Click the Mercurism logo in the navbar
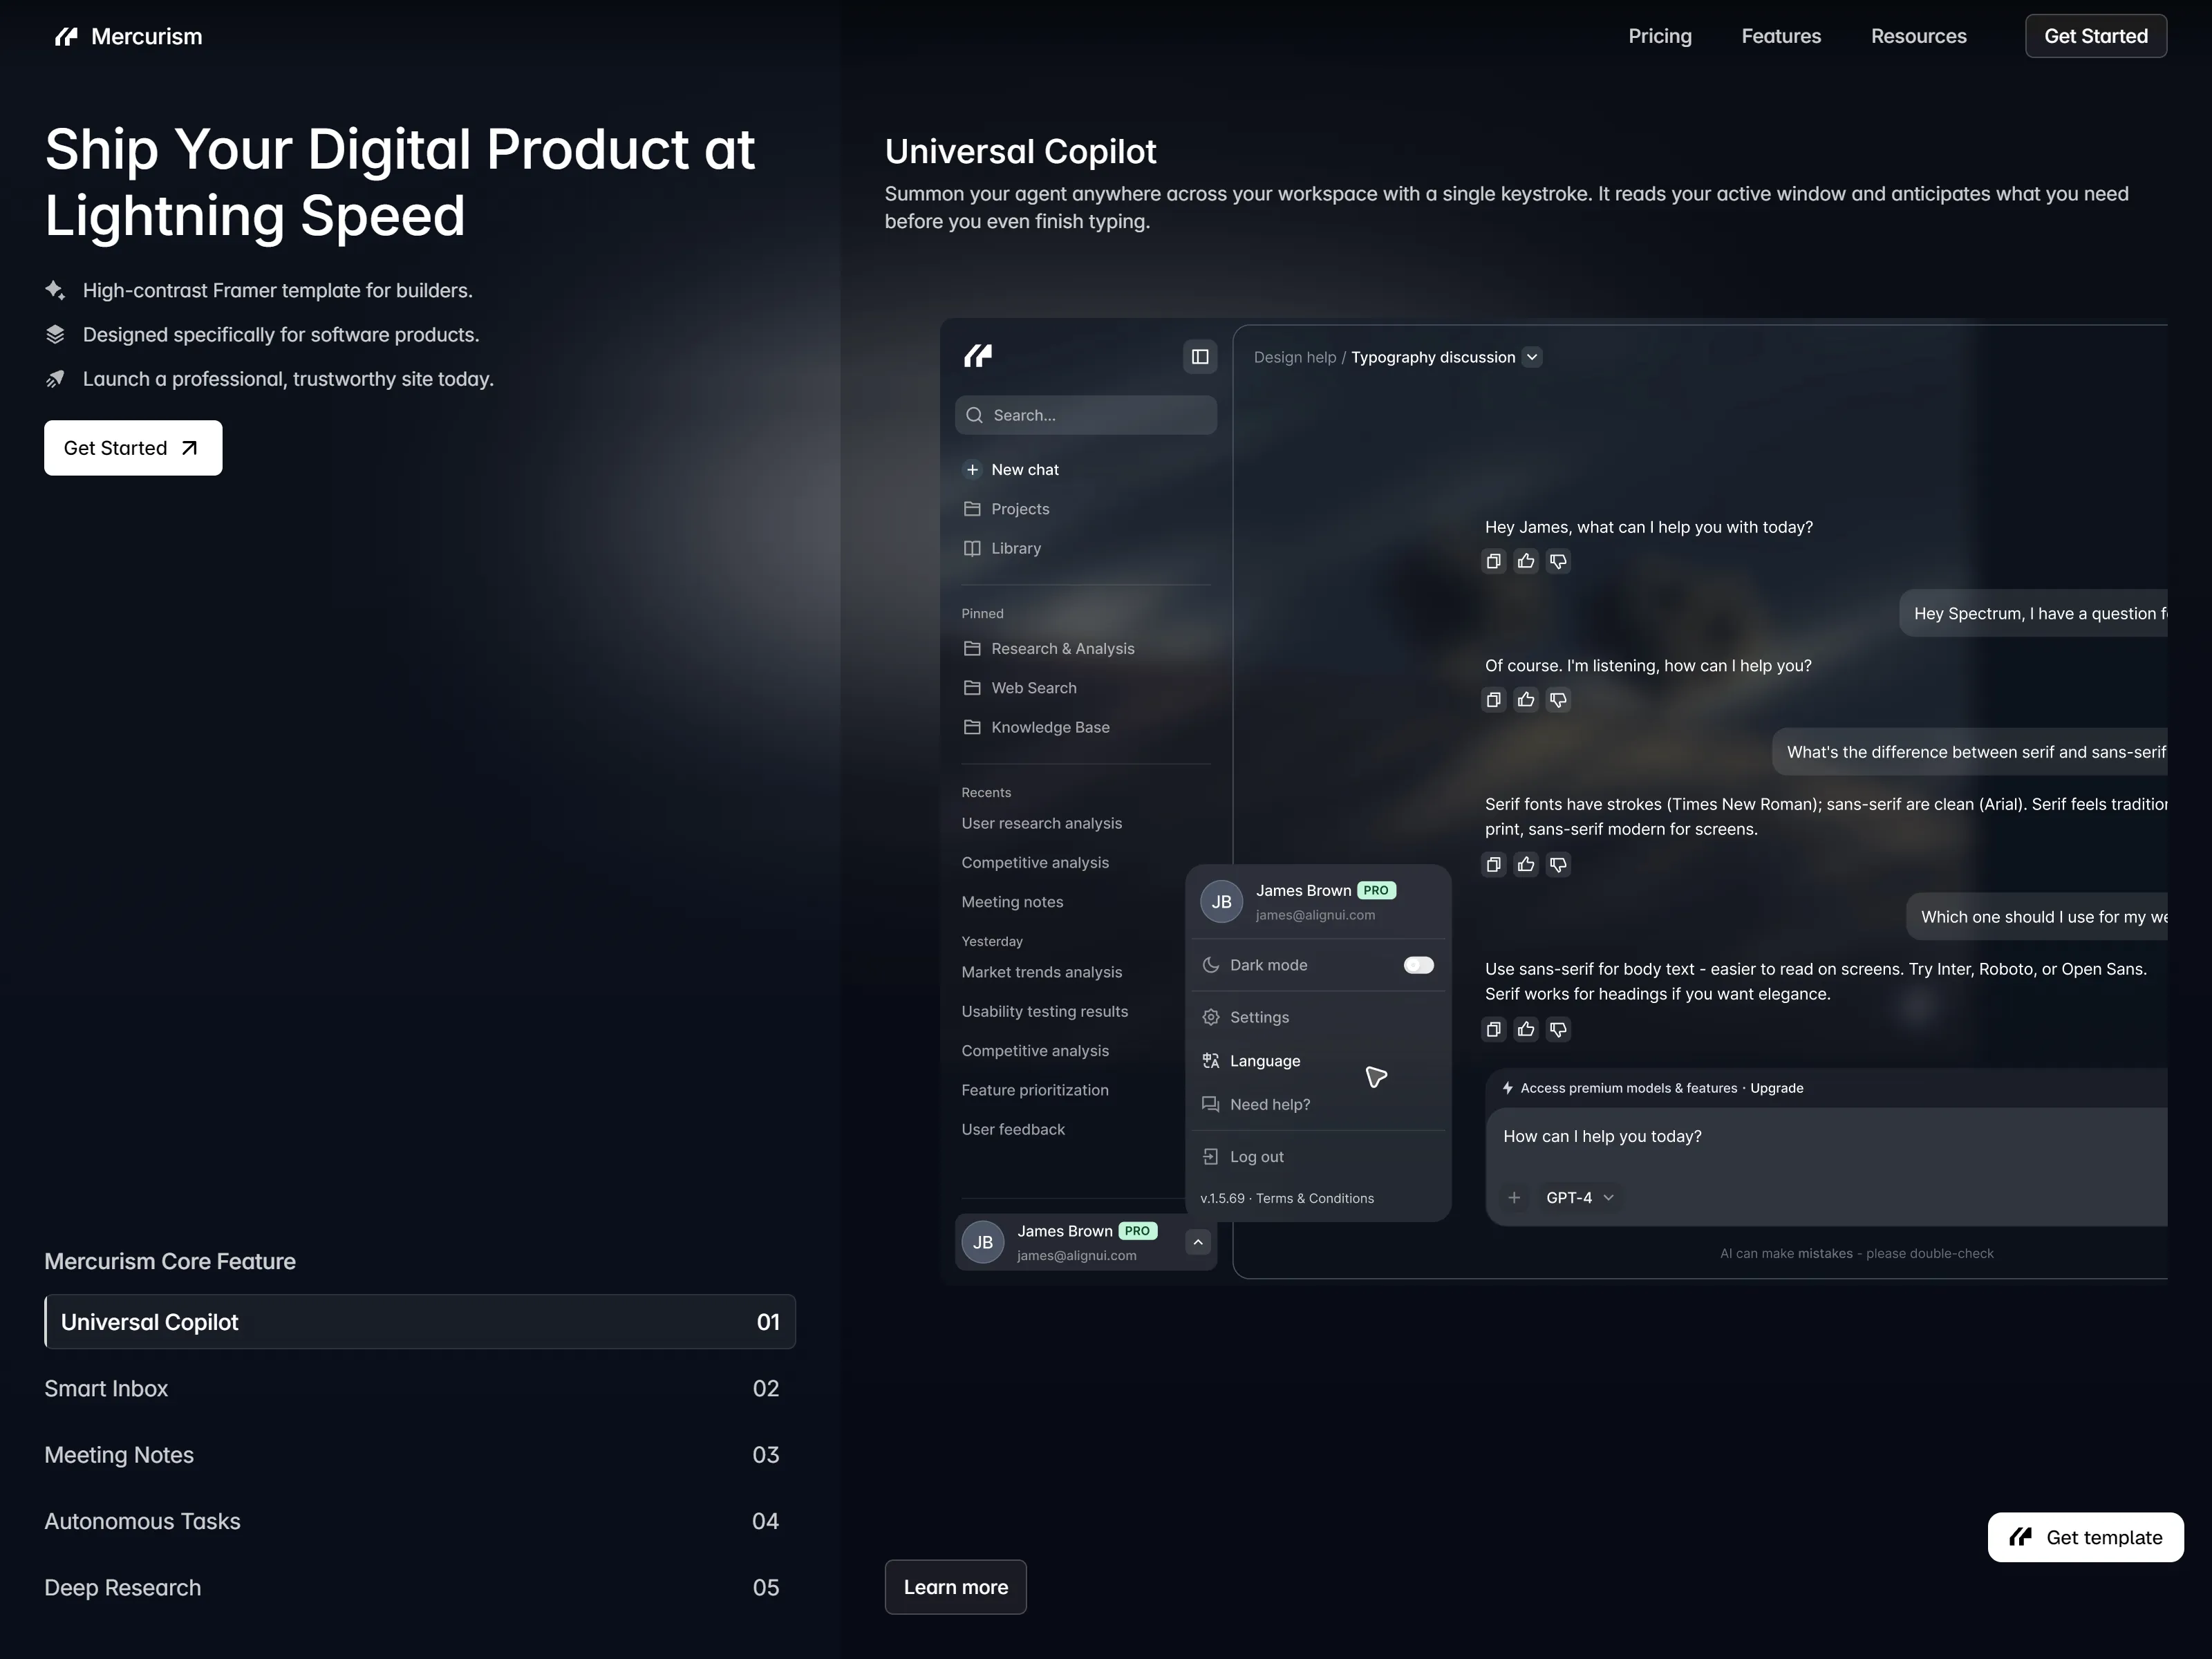Screen dimensions: 2212x1659 point(128,36)
